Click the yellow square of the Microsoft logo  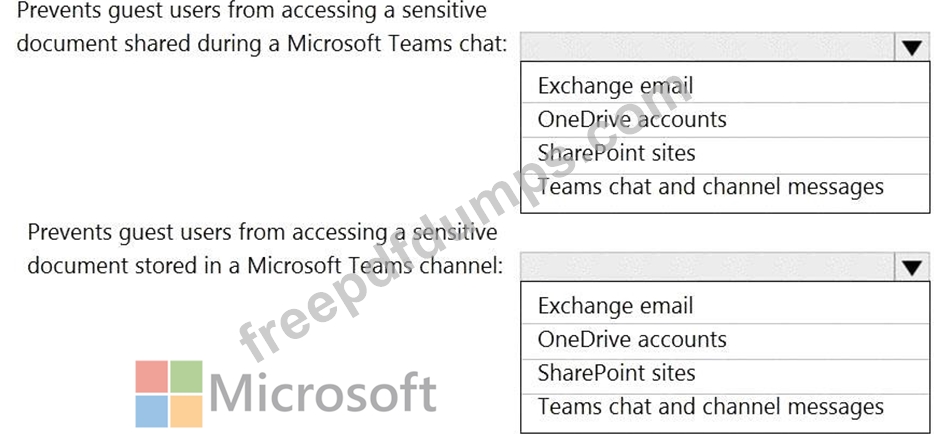(186, 411)
